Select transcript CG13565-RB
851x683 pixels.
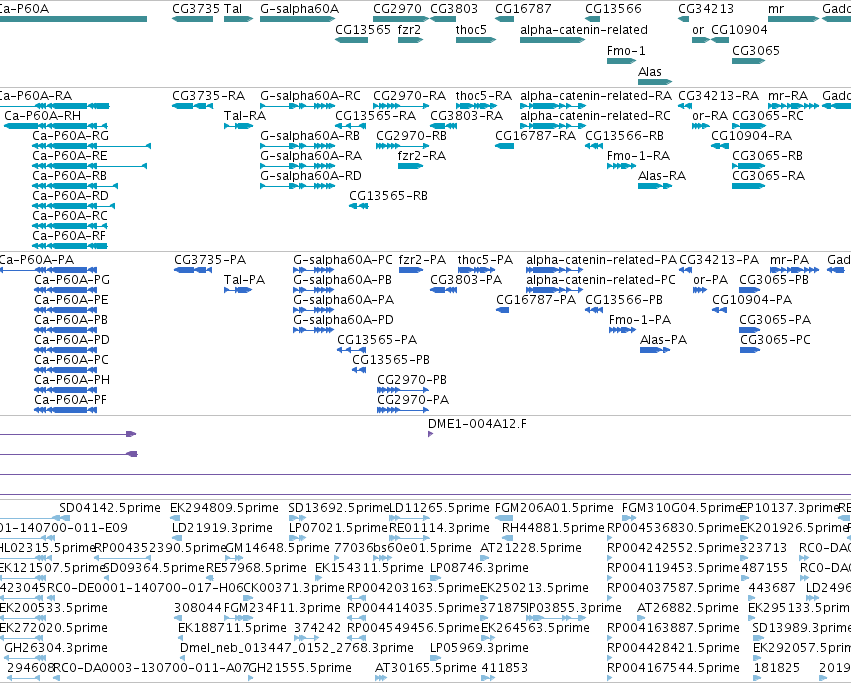coord(389,195)
